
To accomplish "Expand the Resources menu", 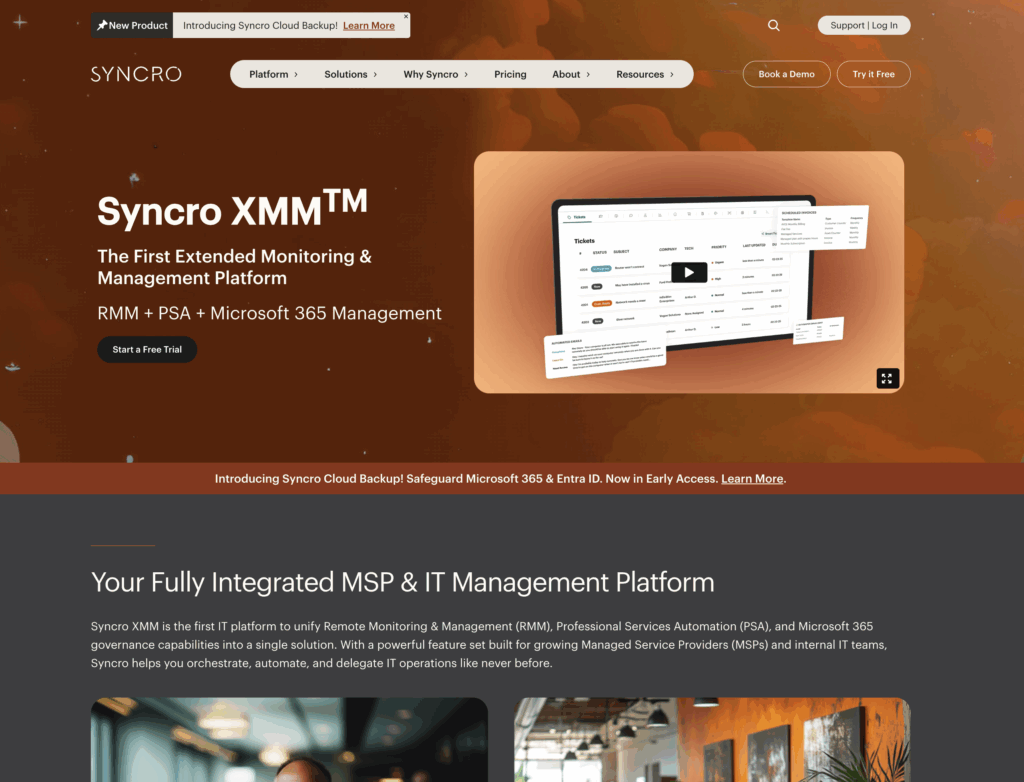I will click(645, 74).
